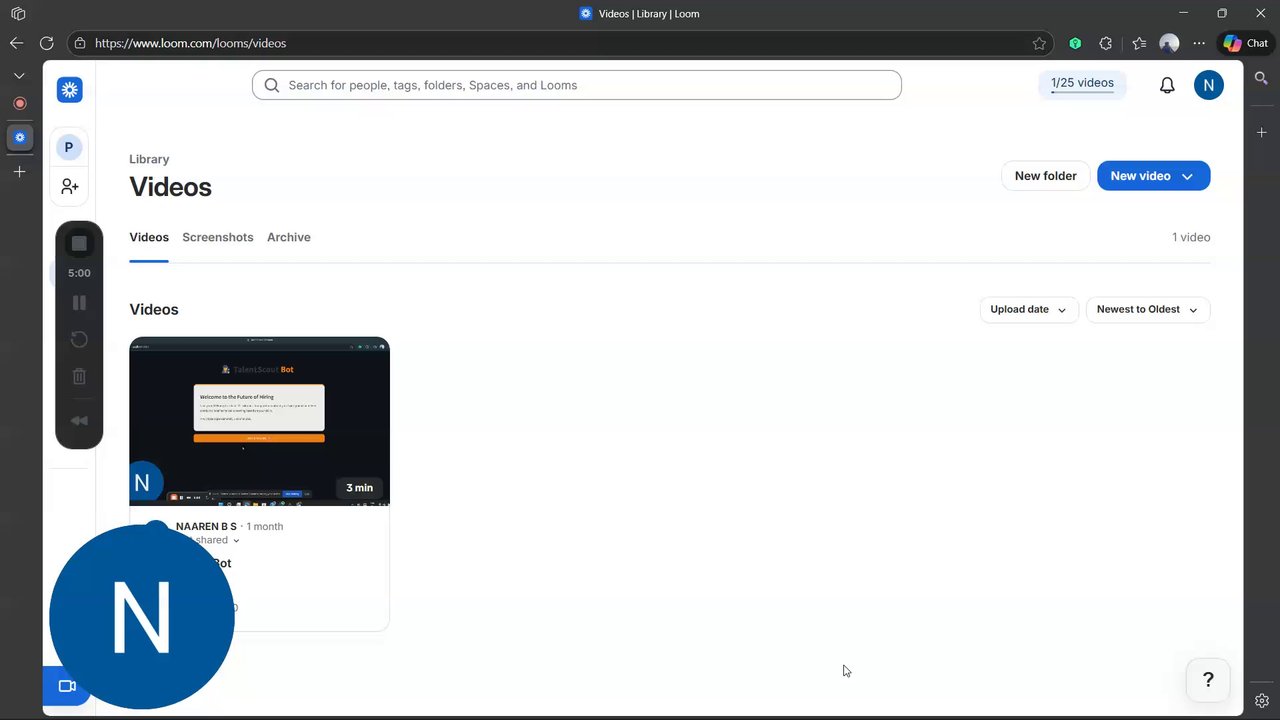The width and height of the screenshot is (1280, 720).
Task: Click the browser sidebar search icon
Action: click(x=1262, y=78)
